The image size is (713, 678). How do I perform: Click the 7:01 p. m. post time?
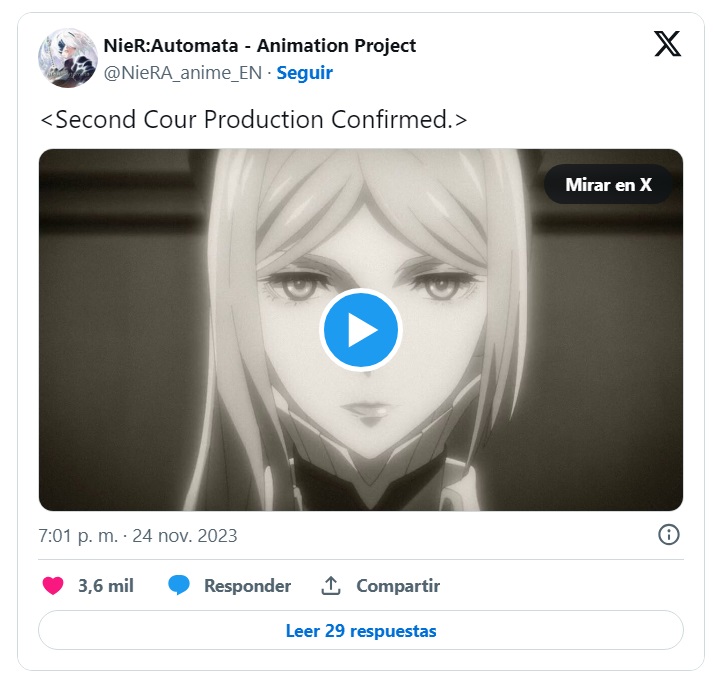click(78, 536)
